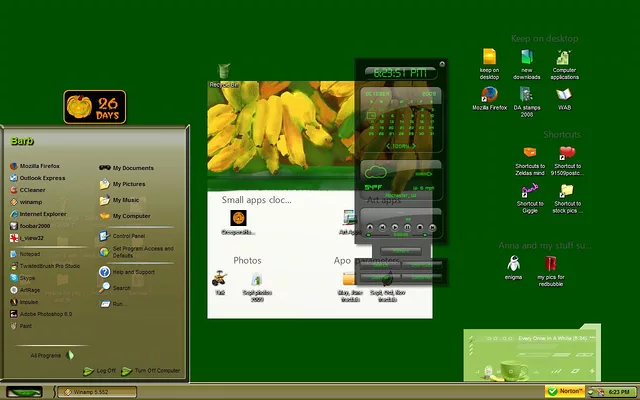Click the Log Off button

[x=100, y=370]
